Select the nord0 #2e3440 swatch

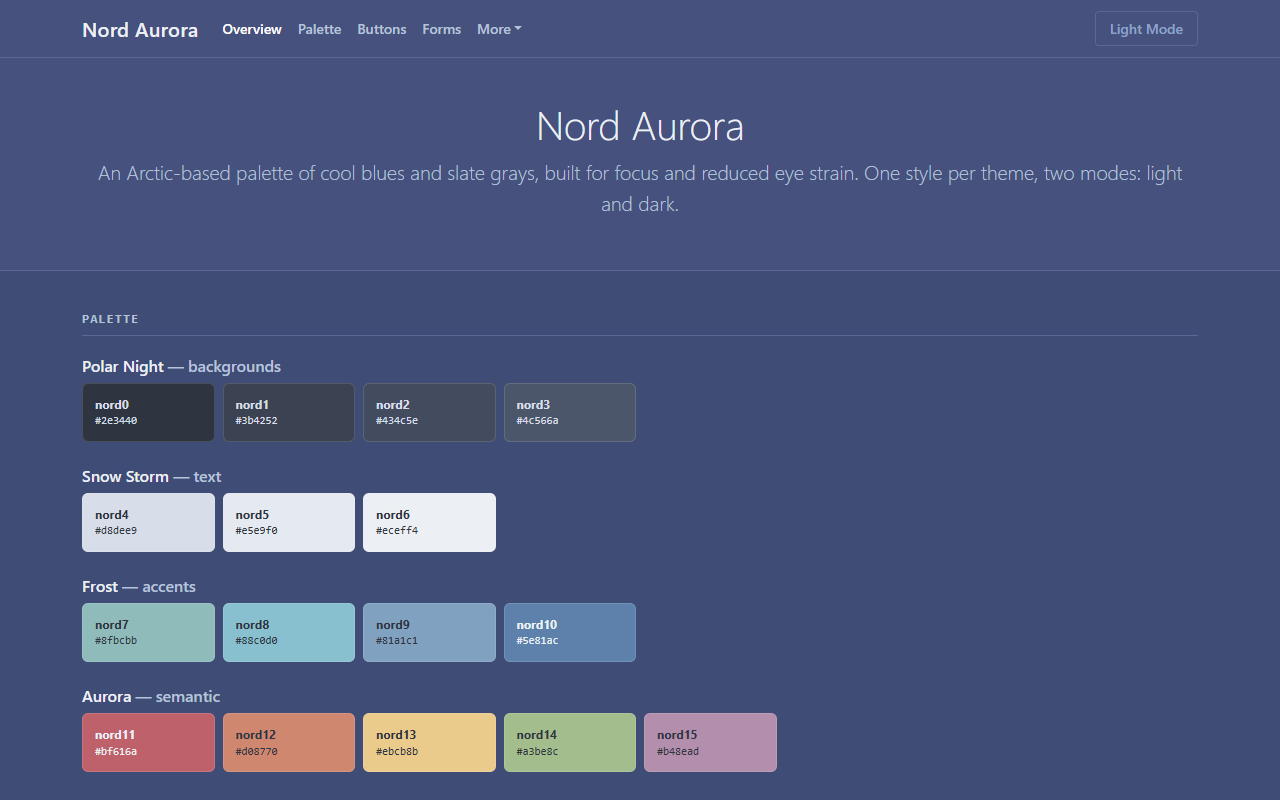click(x=148, y=412)
